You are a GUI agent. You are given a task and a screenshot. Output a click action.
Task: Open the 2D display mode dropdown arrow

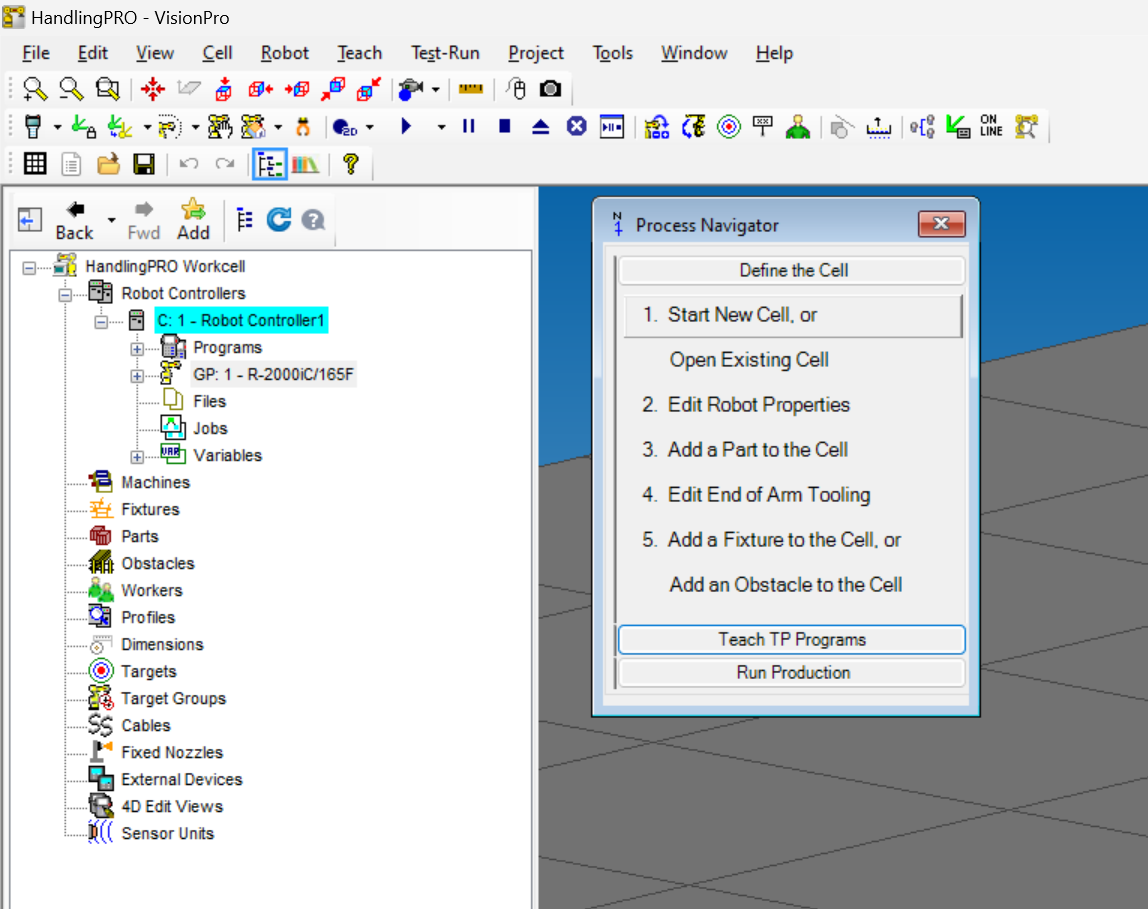coord(370,127)
